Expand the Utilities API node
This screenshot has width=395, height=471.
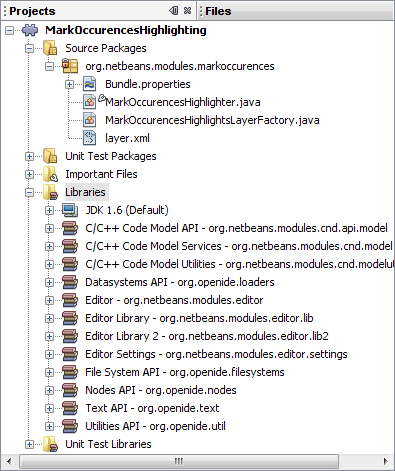coord(49,427)
